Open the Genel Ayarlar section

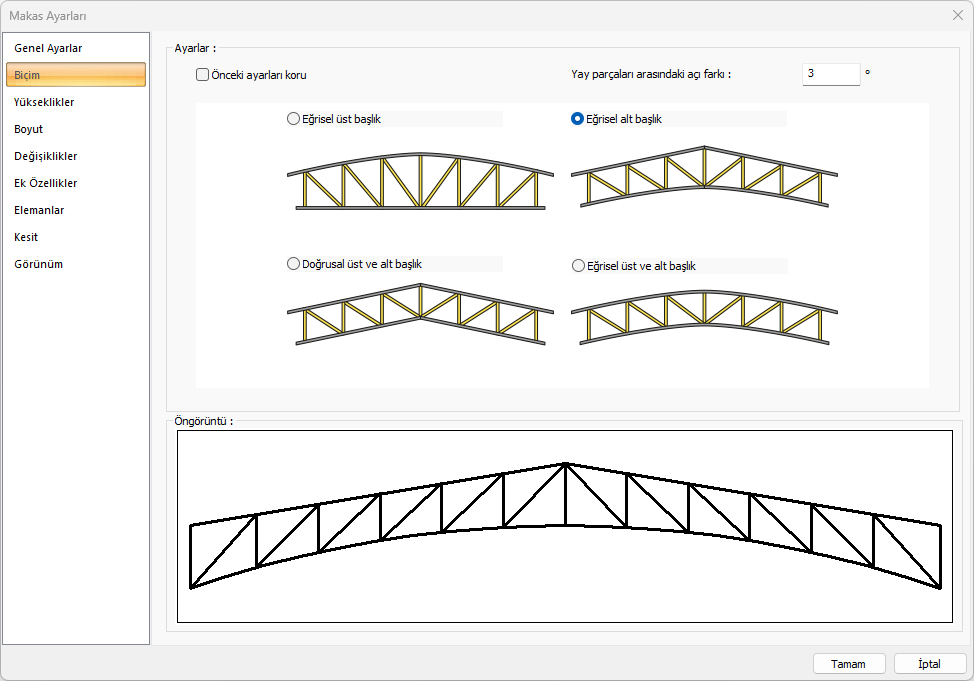48,48
